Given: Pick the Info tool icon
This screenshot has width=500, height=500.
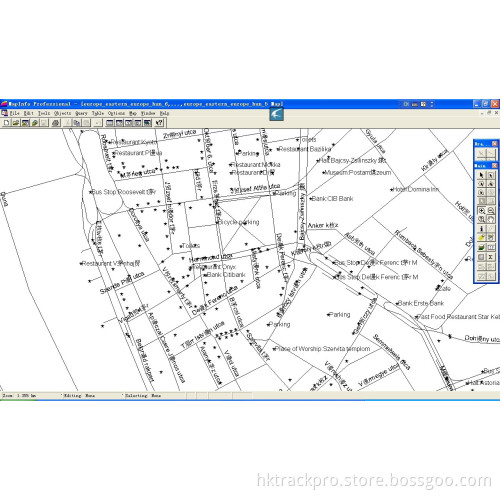Looking at the screenshot, I should (481, 228).
